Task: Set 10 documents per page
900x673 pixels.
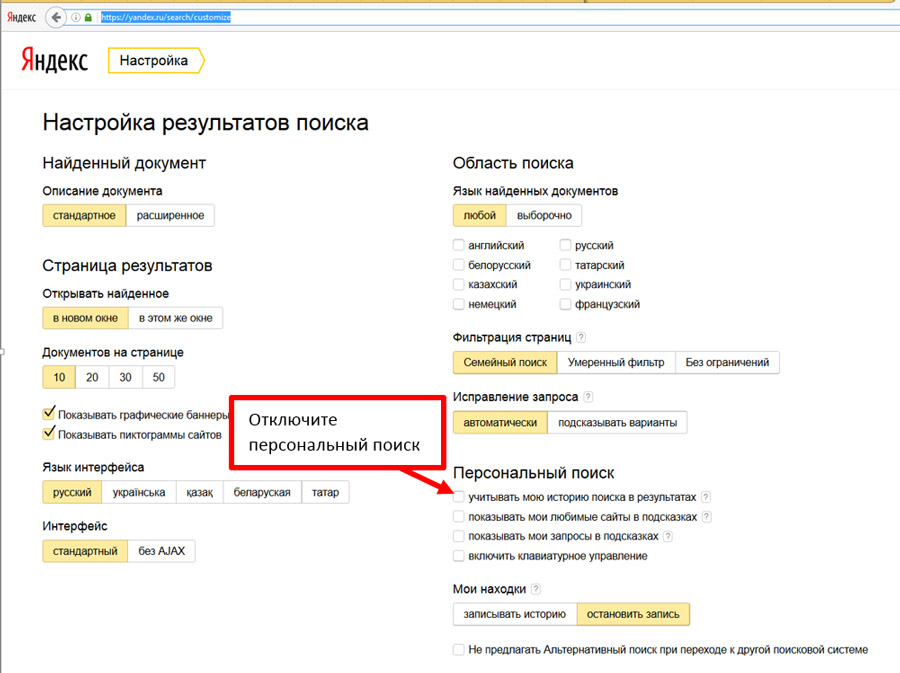Action: click(x=59, y=377)
